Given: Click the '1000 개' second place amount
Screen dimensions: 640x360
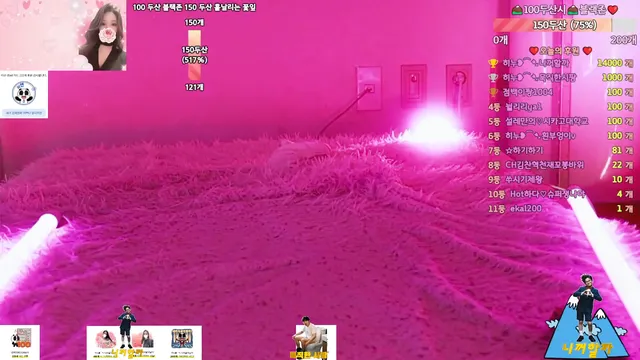Looking at the screenshot, I should (x=618, y=78).
